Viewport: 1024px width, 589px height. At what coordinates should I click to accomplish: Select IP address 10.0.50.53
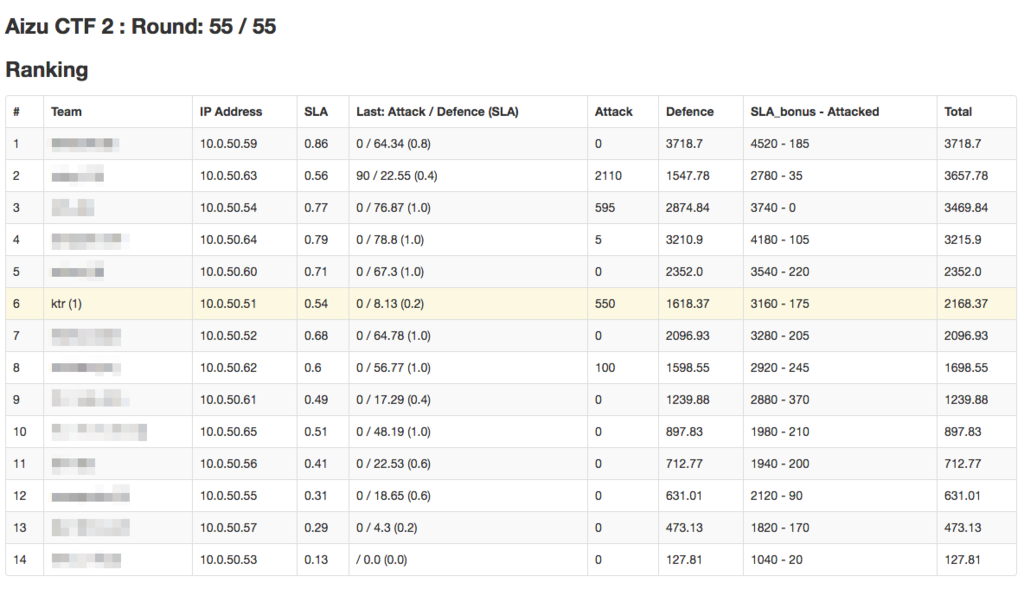pos(228,560)
